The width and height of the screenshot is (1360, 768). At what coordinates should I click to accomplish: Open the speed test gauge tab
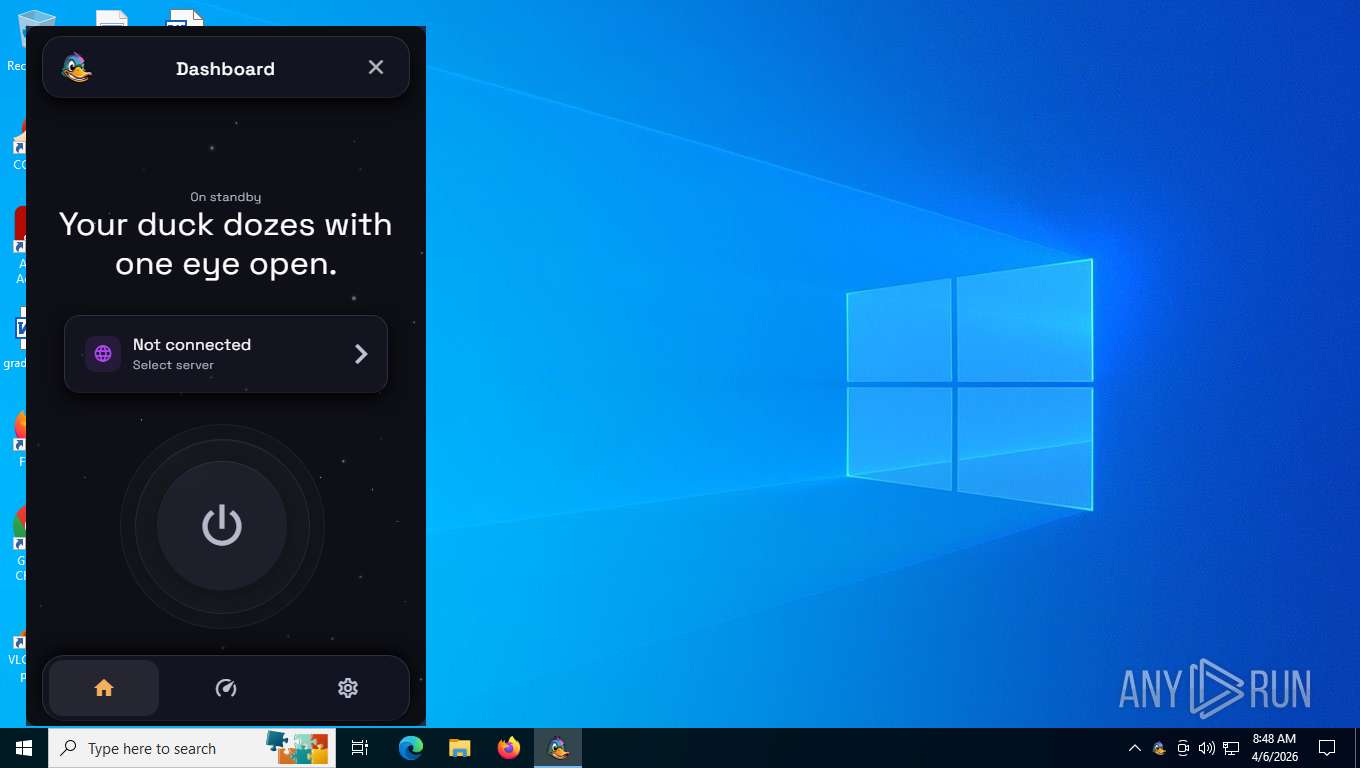226,688
